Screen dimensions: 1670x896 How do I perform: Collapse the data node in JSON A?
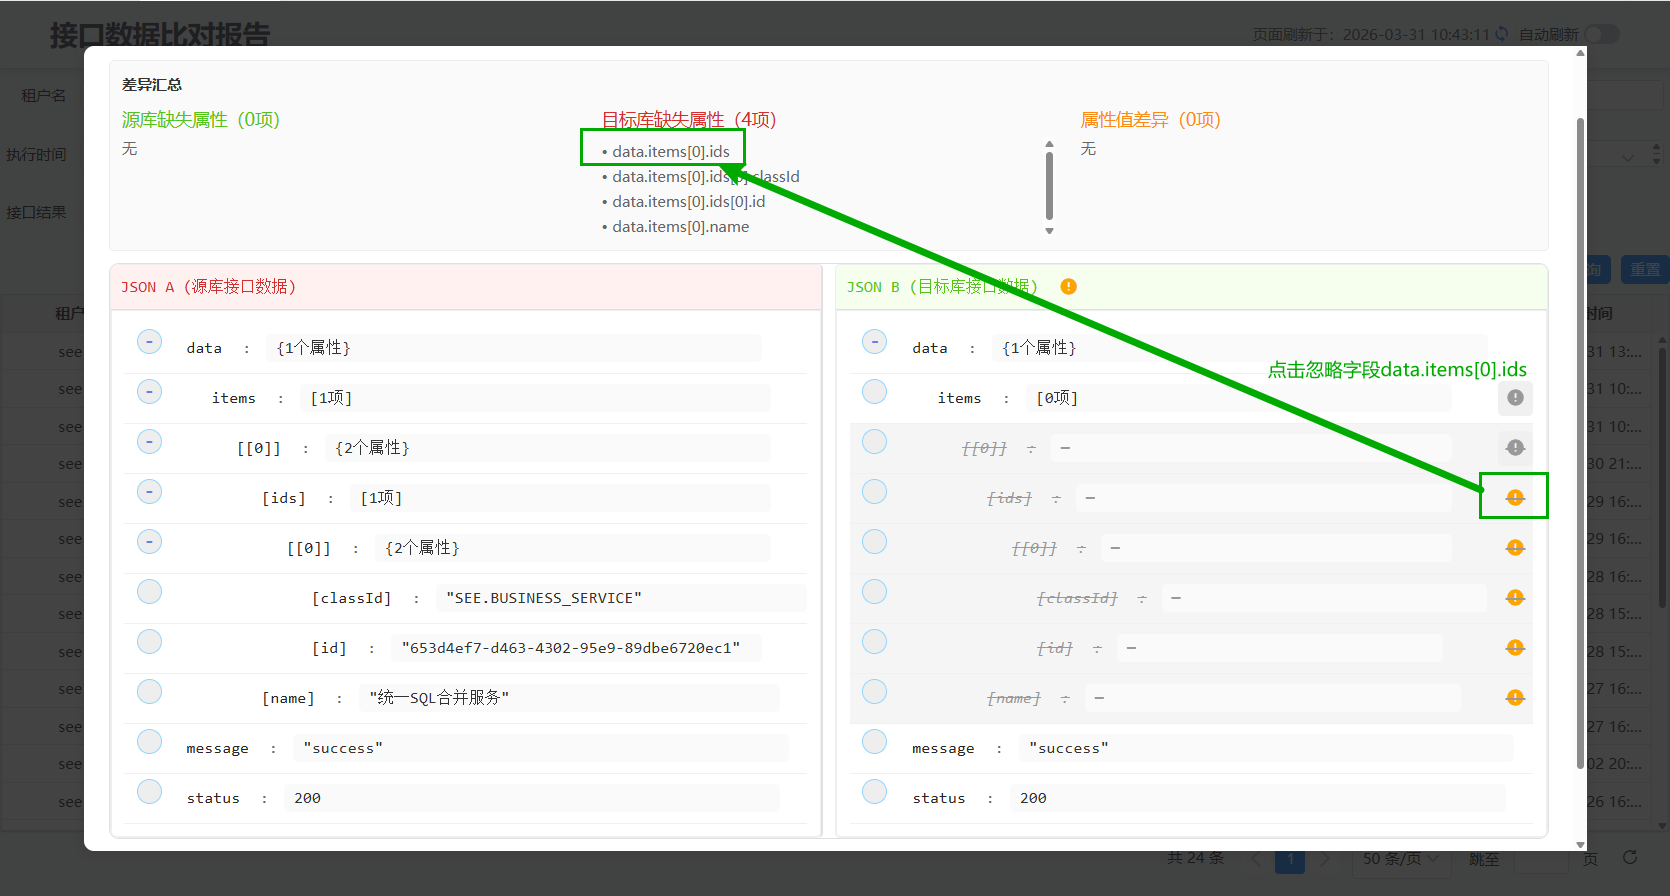click(x=150, y=342)
